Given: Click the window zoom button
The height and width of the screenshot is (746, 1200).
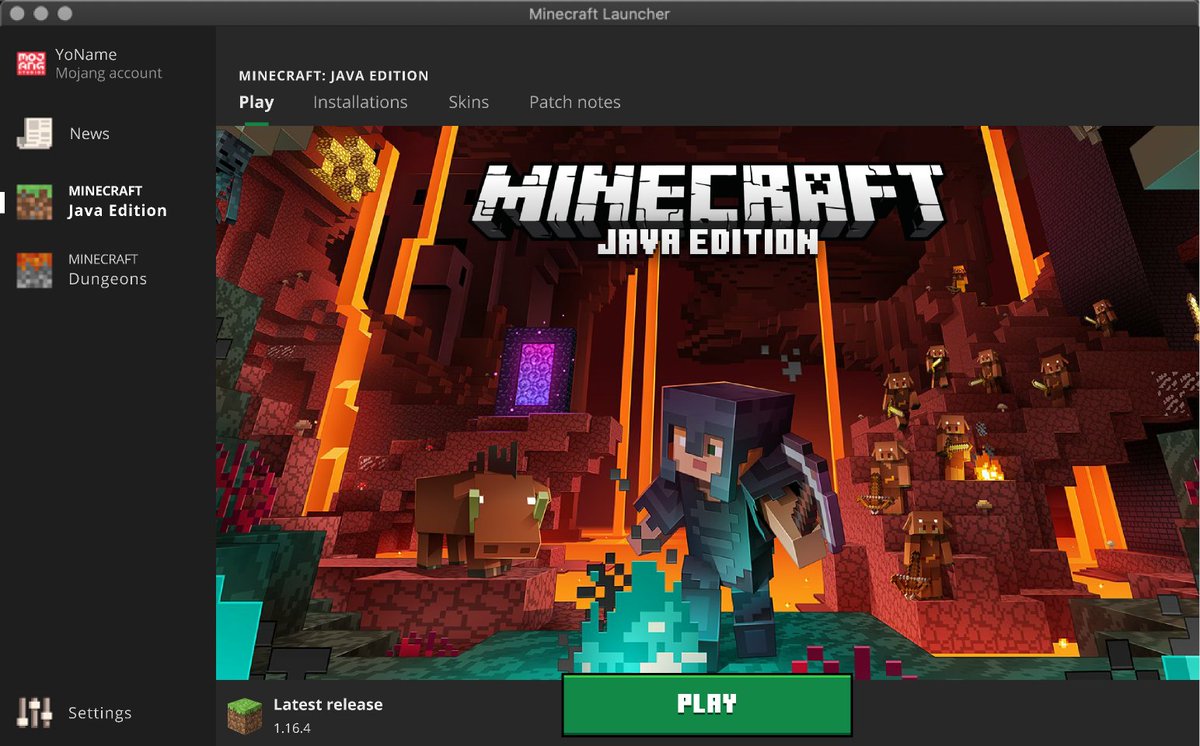Looking at the screenshot, I should click(x=65, y=14).
